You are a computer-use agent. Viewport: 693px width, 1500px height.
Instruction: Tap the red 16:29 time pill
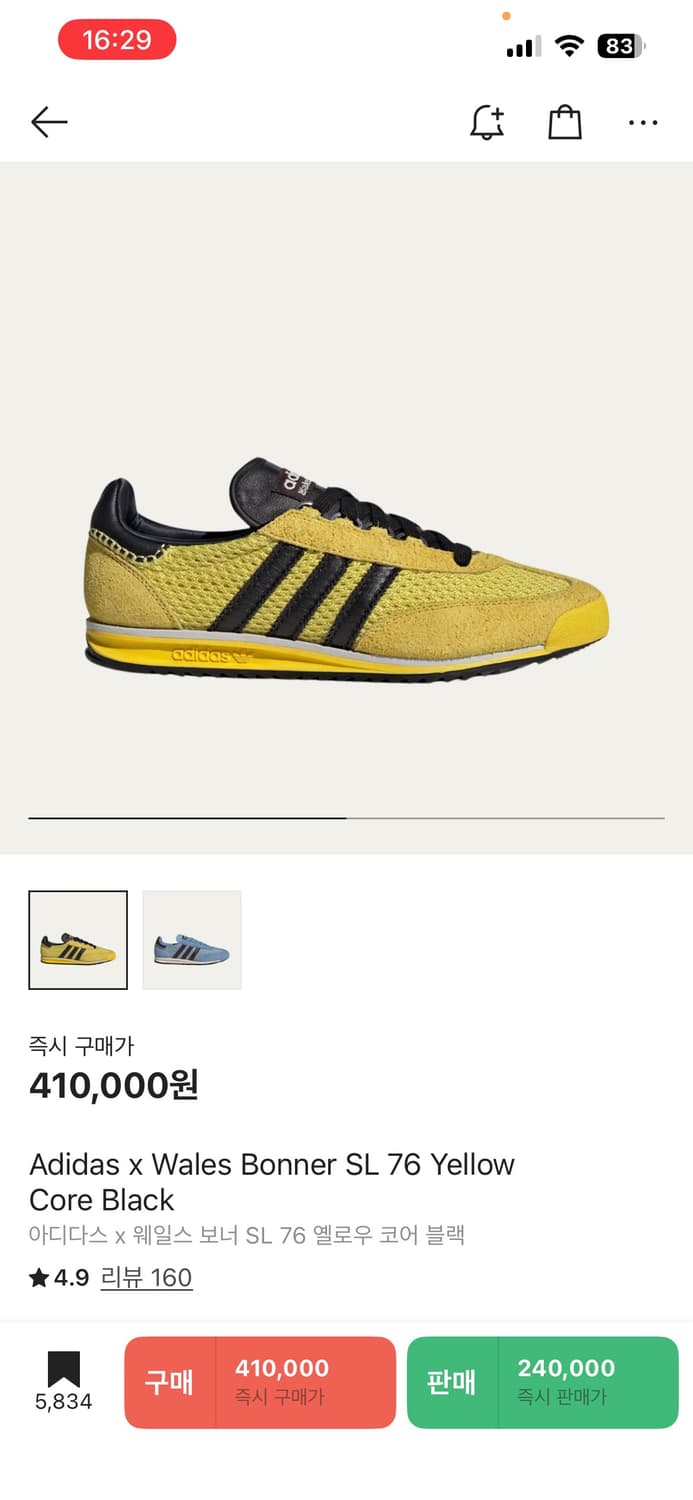point(117,40)
